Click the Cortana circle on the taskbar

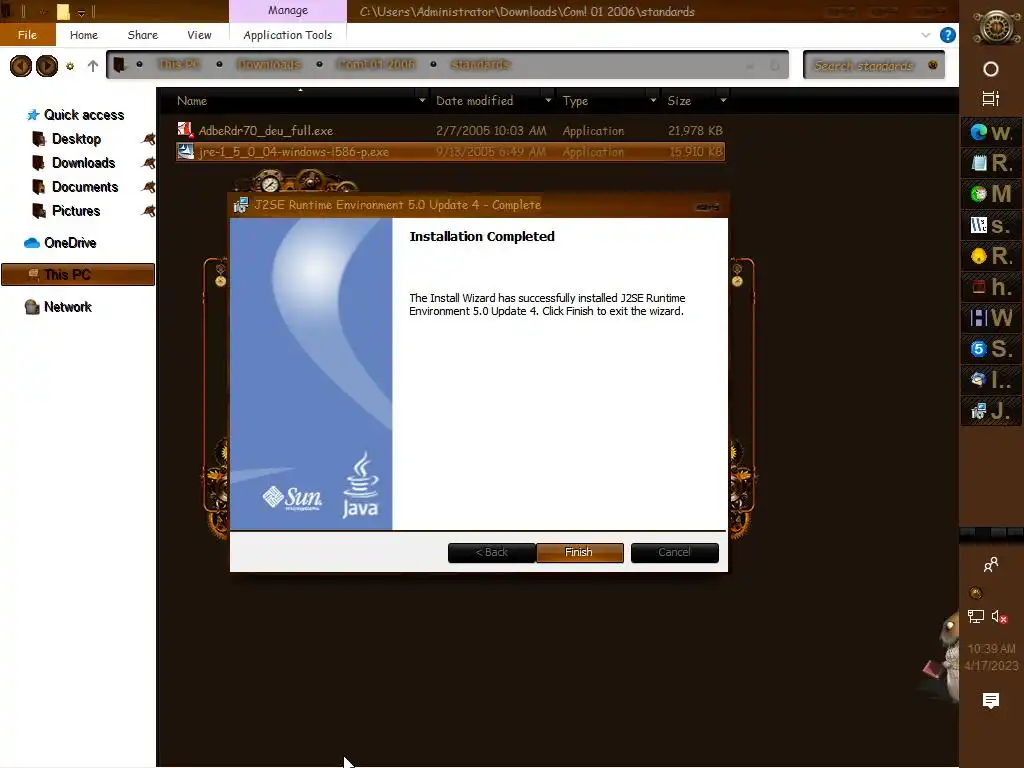pos(991,69)
